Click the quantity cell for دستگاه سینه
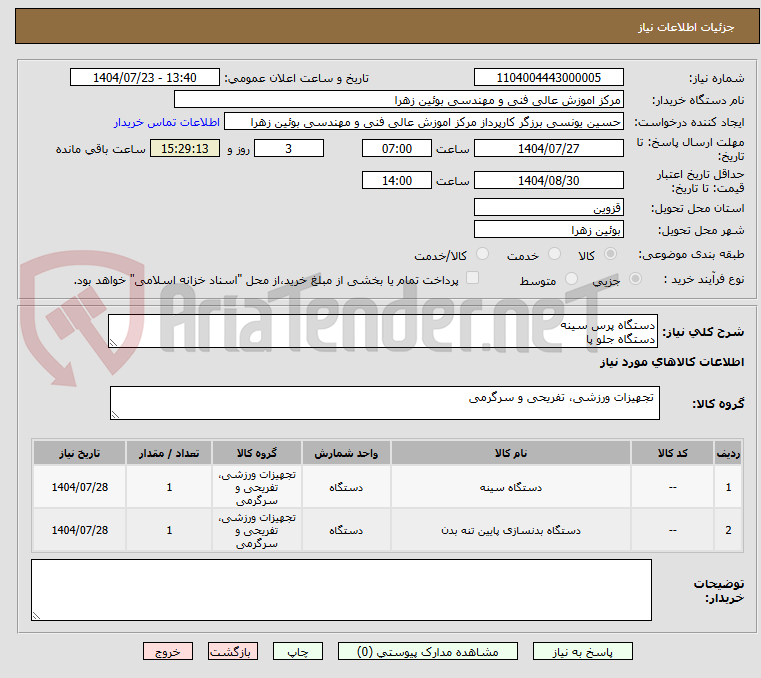The height and width of the screenshot is (678, 761). 169,487
